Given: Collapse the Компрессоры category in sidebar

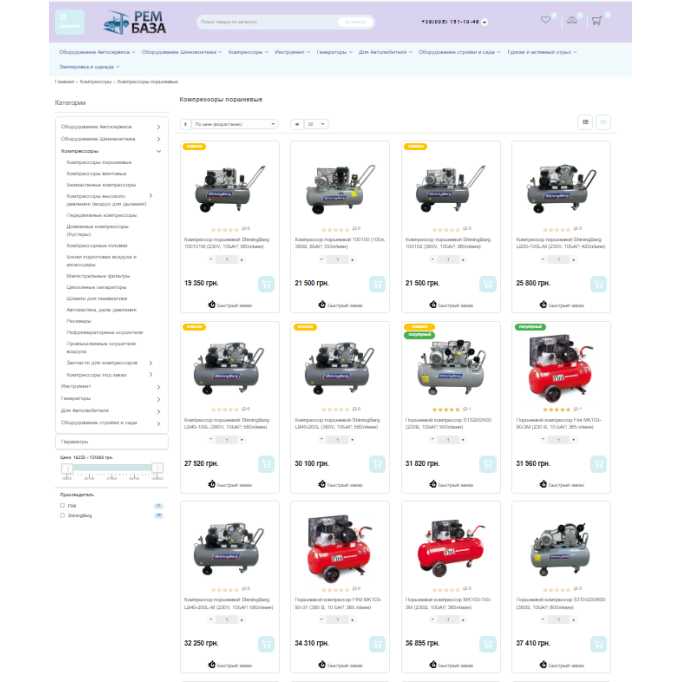Looking at the screenshot, I should point(159,151).
